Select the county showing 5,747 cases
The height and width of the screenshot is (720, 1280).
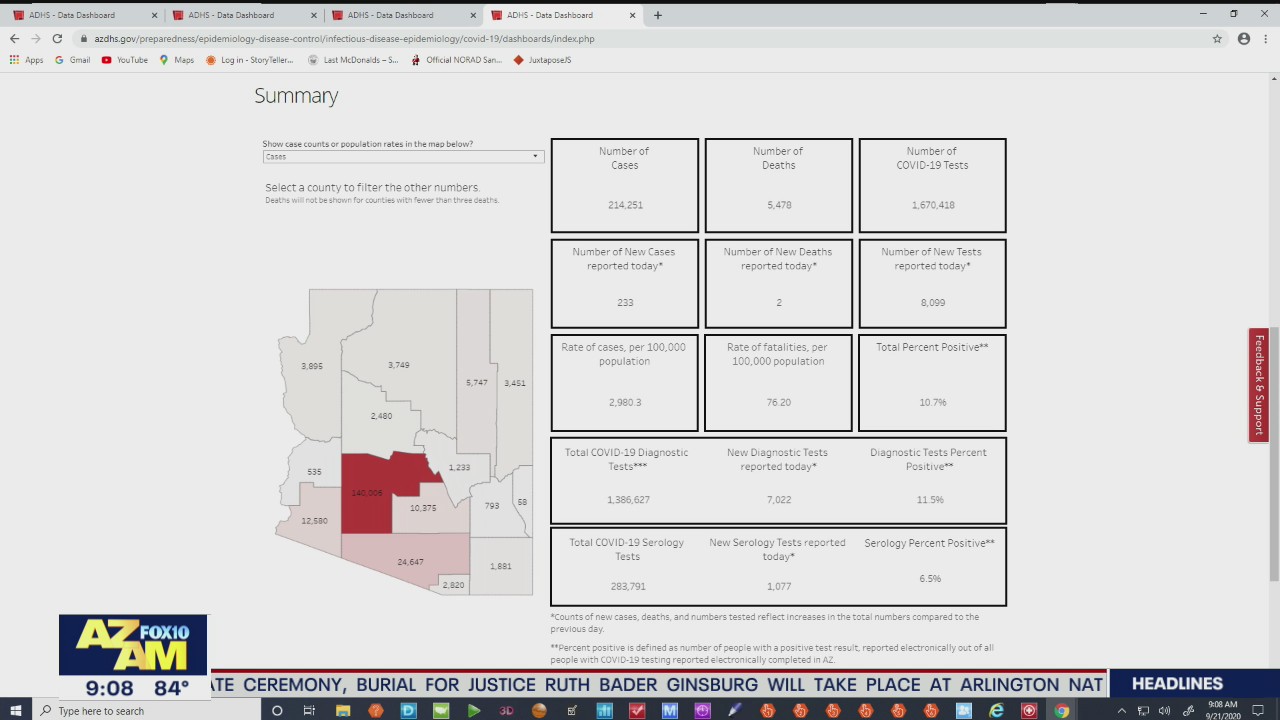point(477,382)
